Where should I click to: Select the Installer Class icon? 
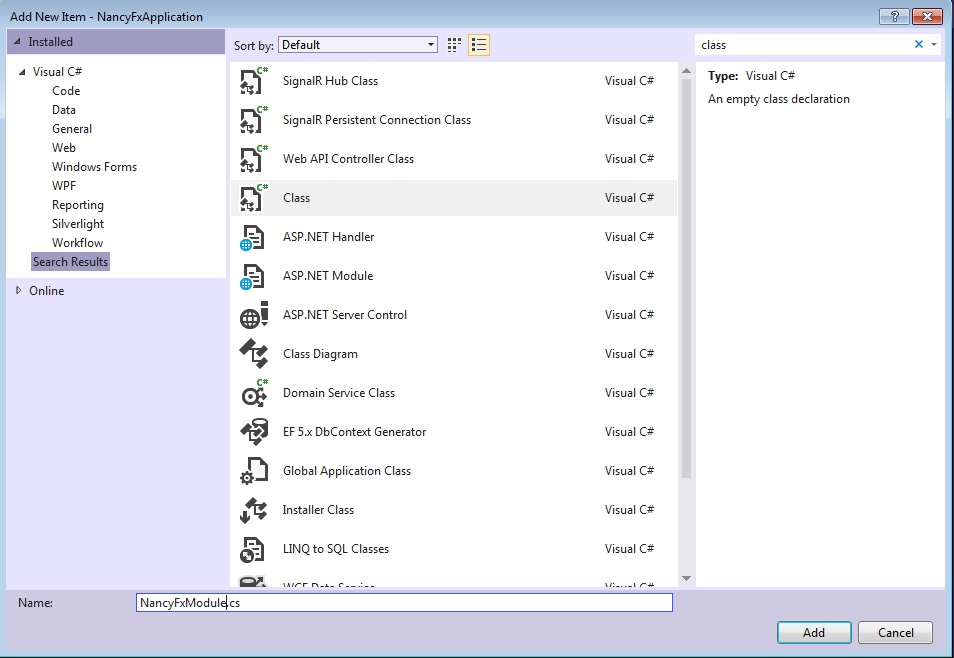point(254,509)
